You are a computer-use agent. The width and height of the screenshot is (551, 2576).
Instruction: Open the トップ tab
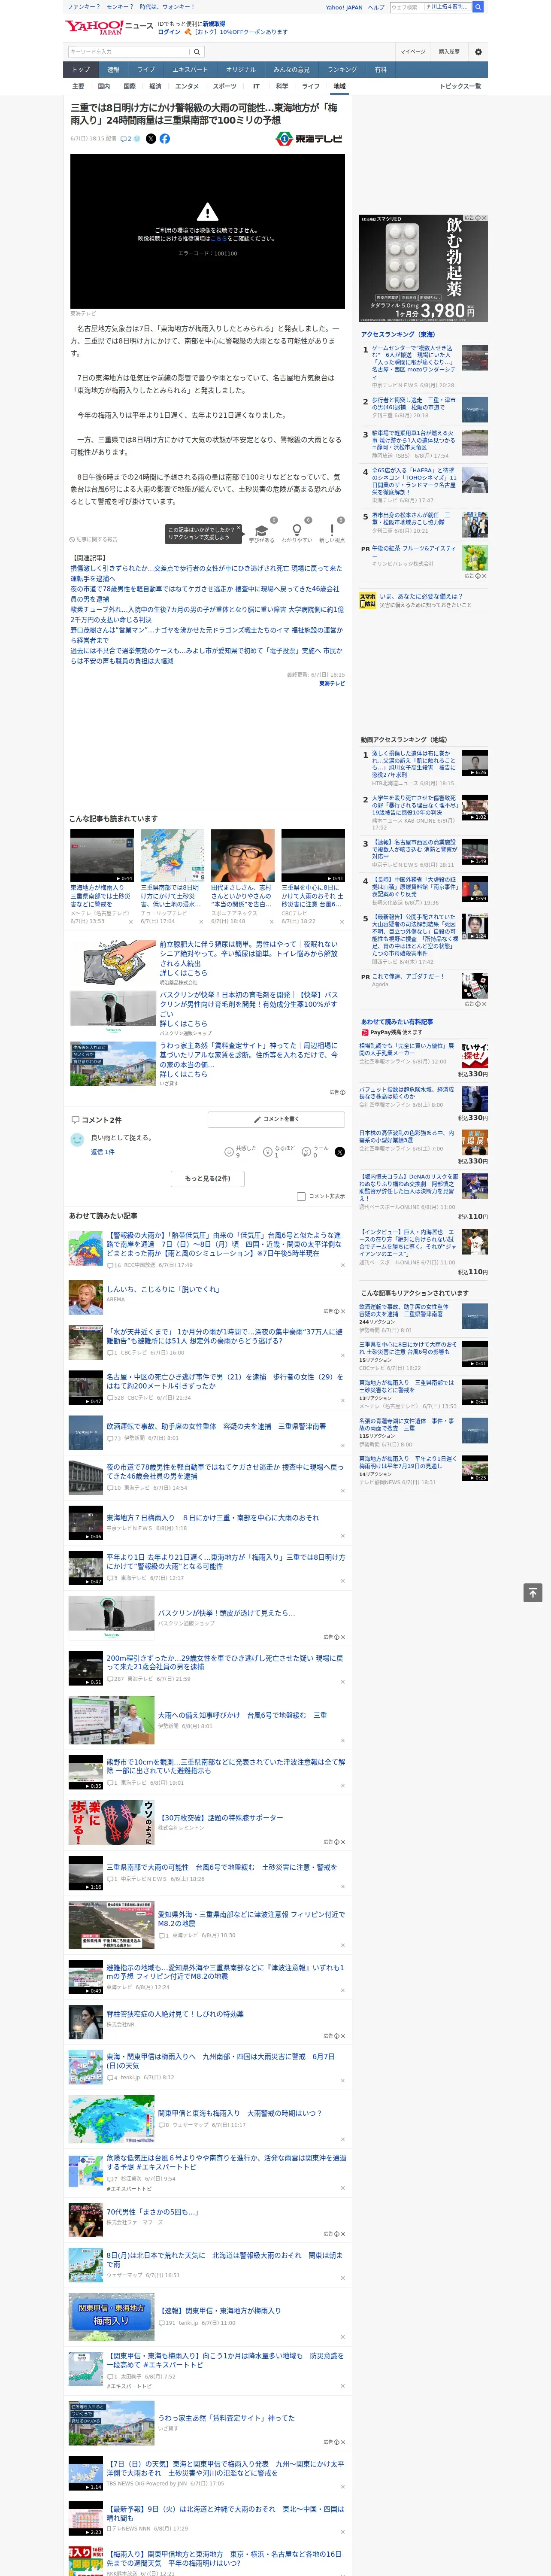[x=81, y=70]
